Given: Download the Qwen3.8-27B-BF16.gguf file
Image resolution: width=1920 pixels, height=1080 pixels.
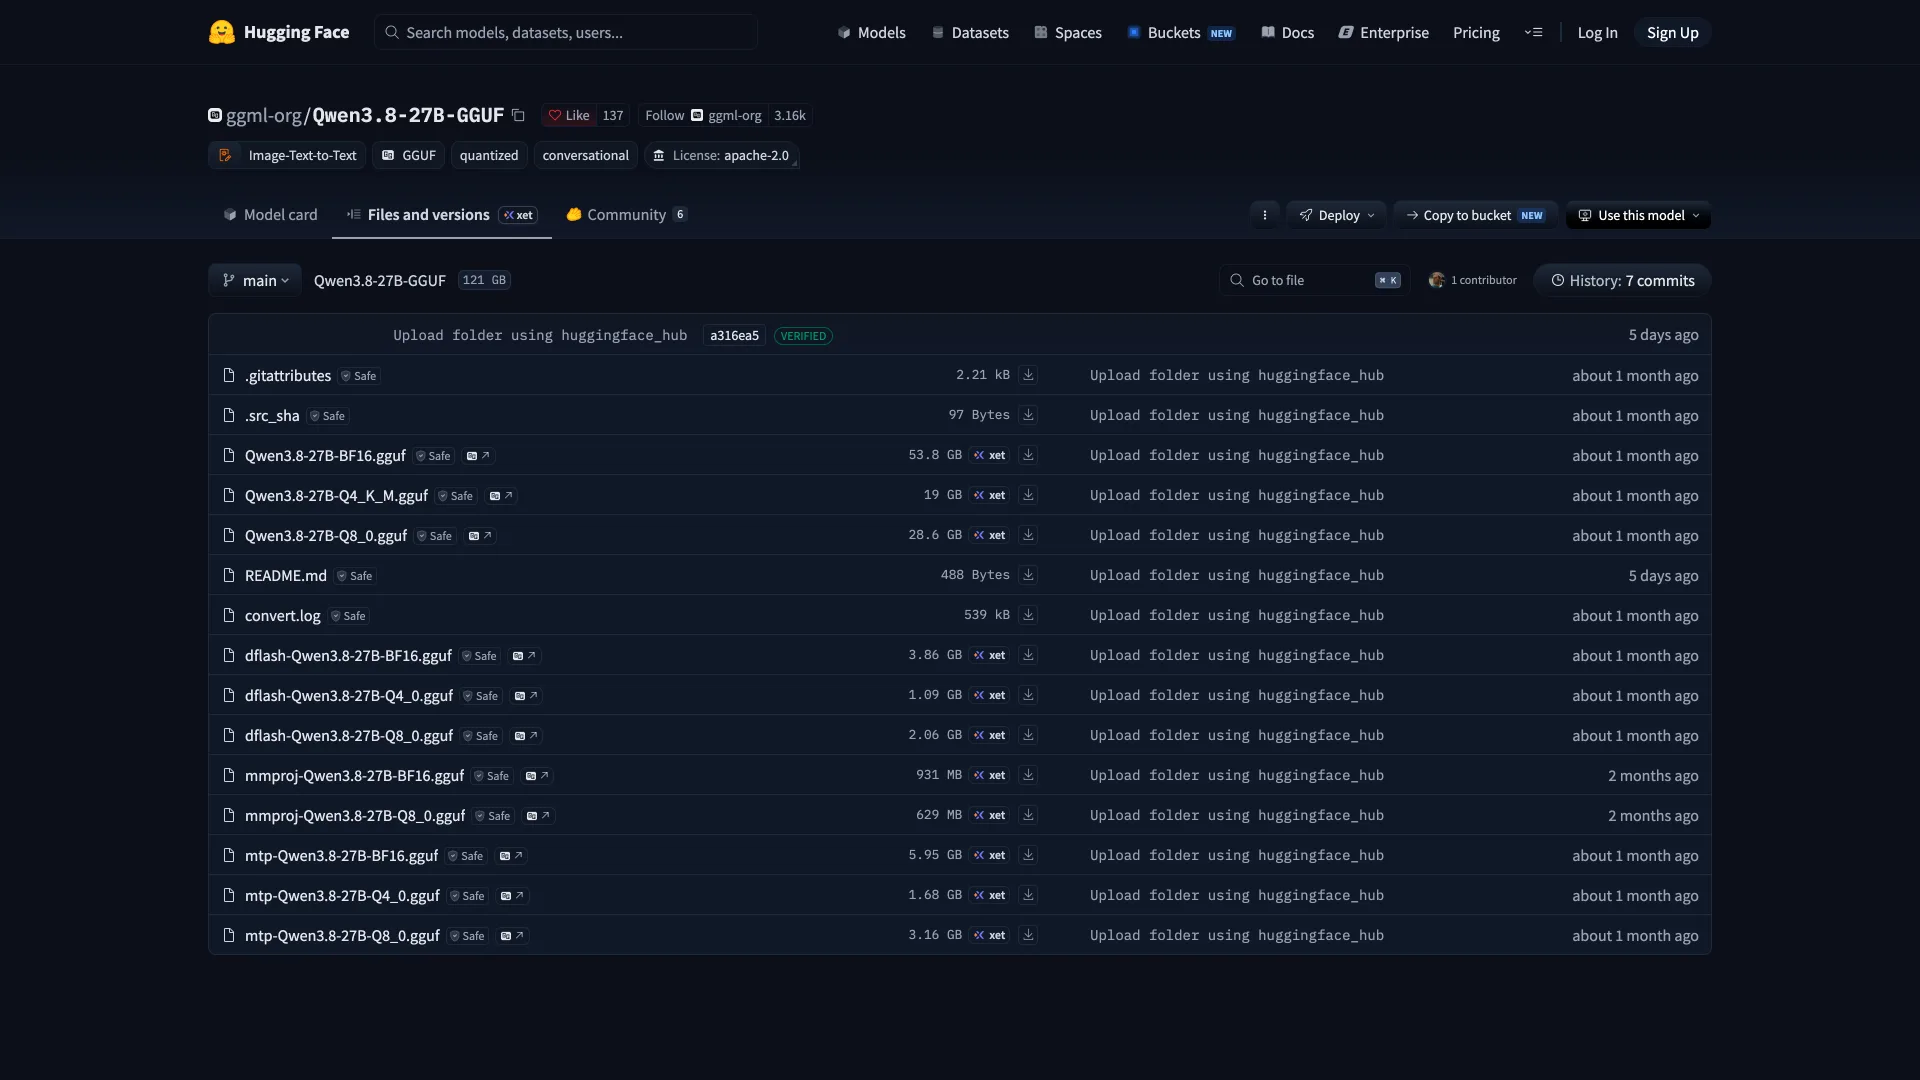Looking at the screenshot, I should pos(1028,455).
